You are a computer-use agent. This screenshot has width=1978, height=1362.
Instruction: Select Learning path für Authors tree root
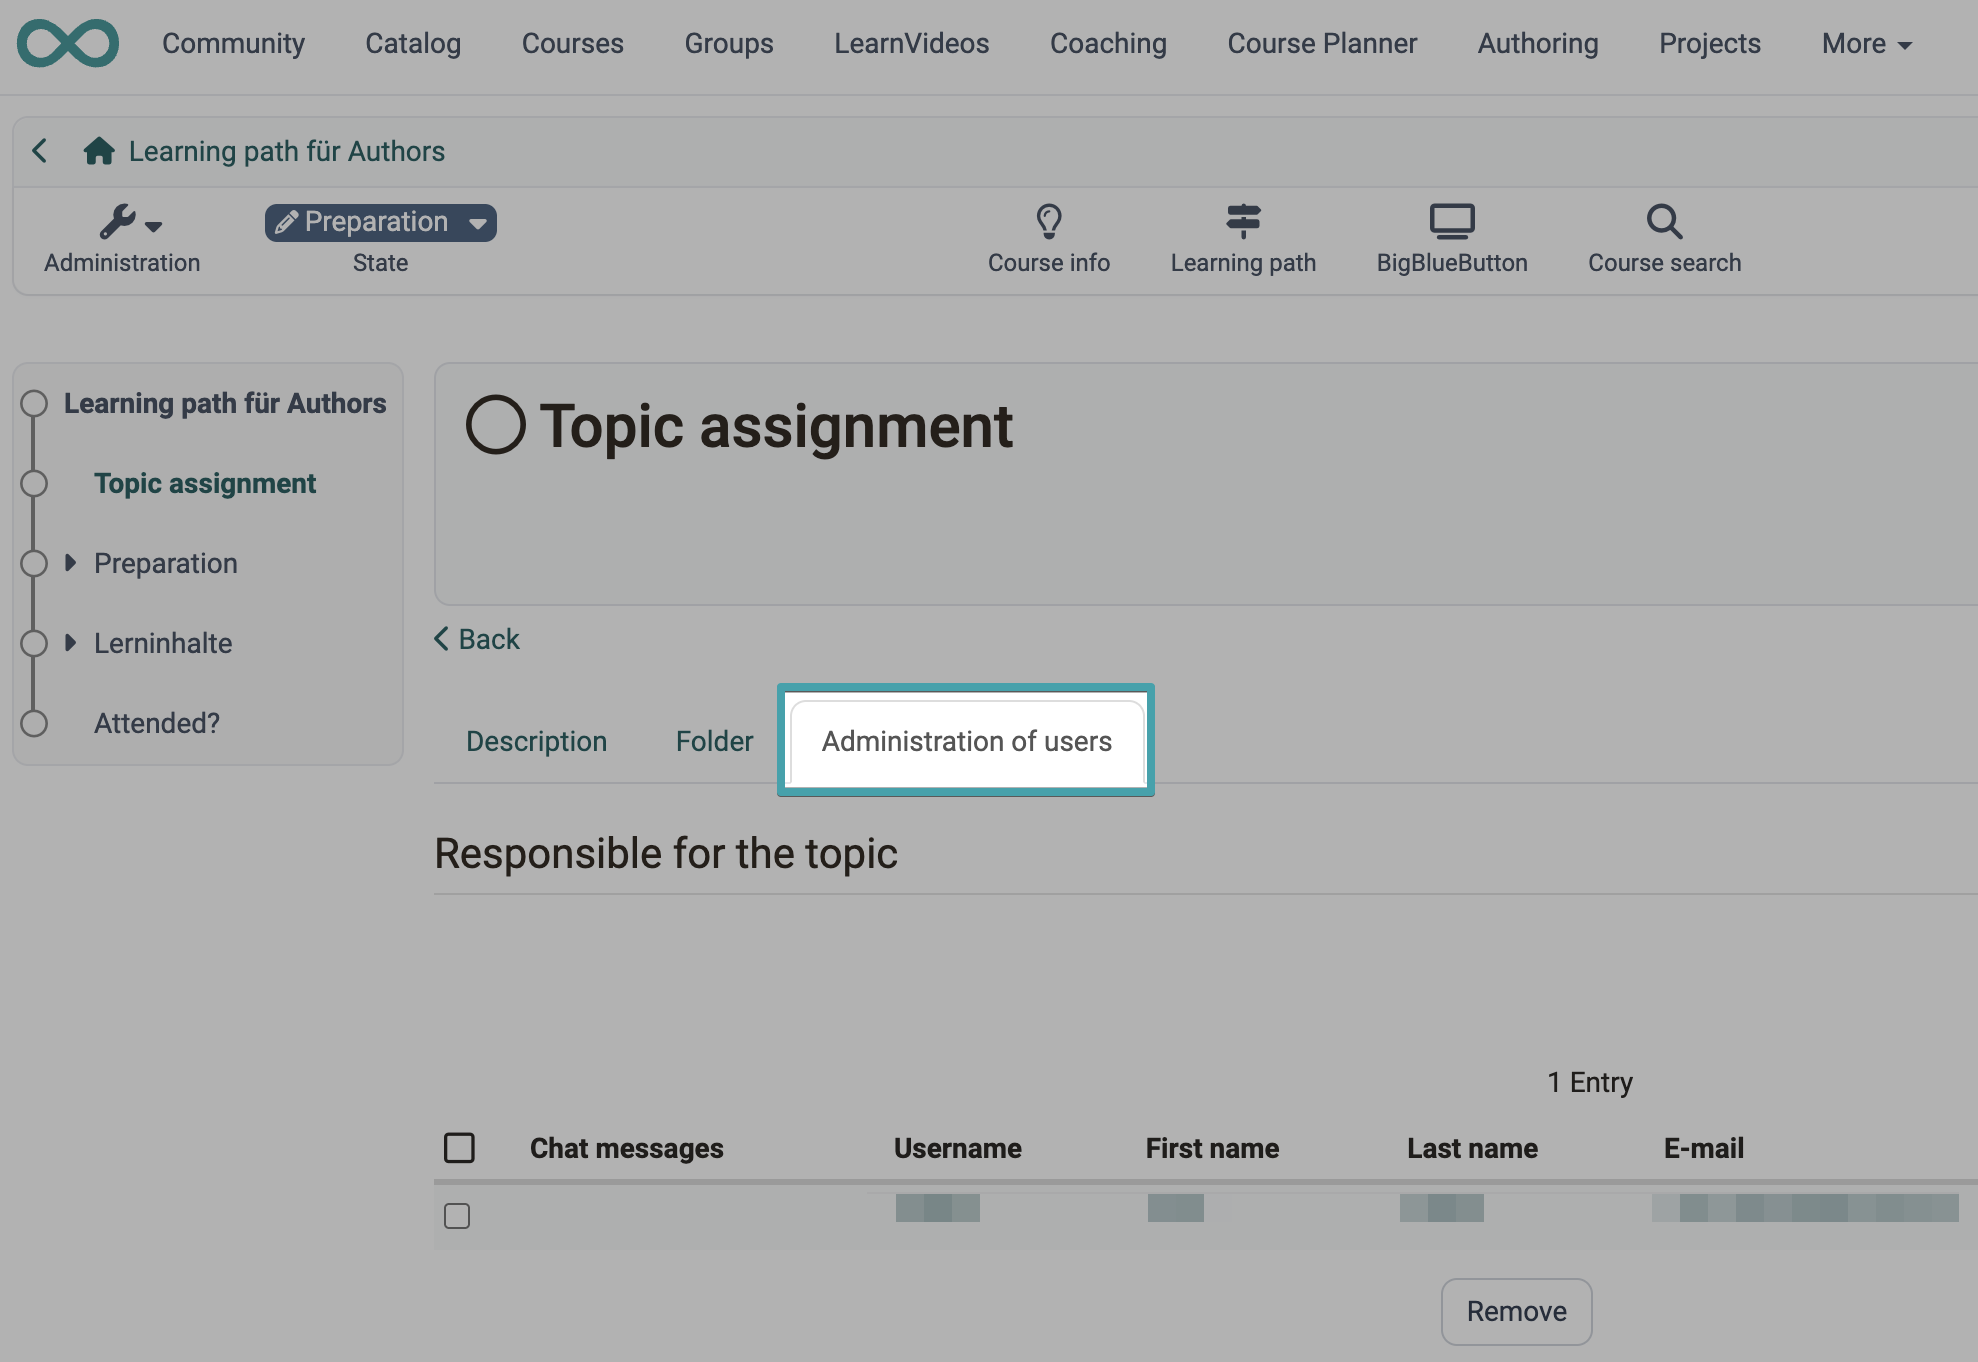click(225, 404)
